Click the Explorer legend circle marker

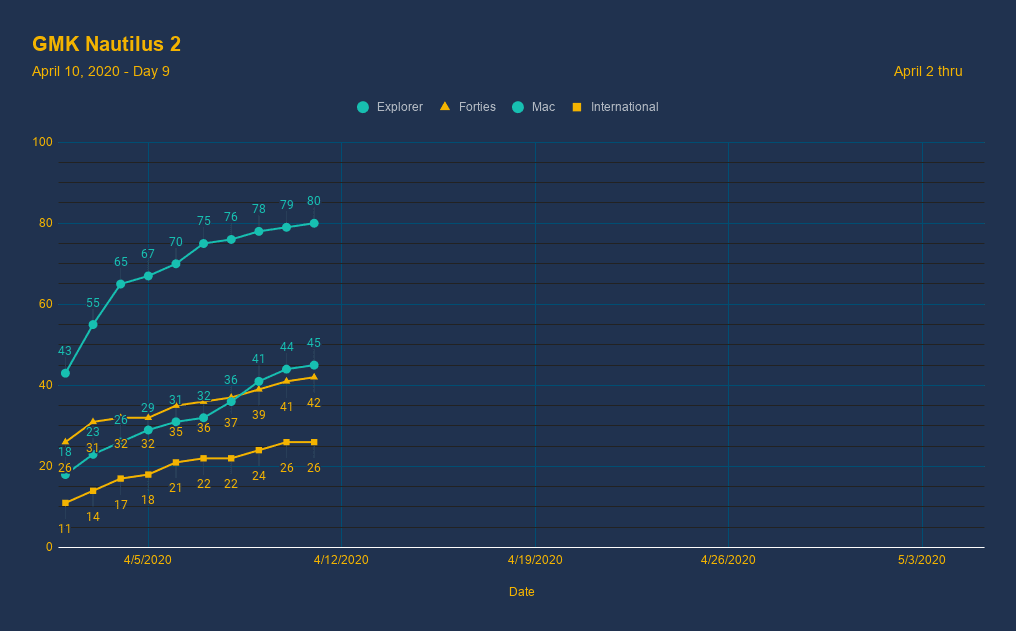point(363,107)
